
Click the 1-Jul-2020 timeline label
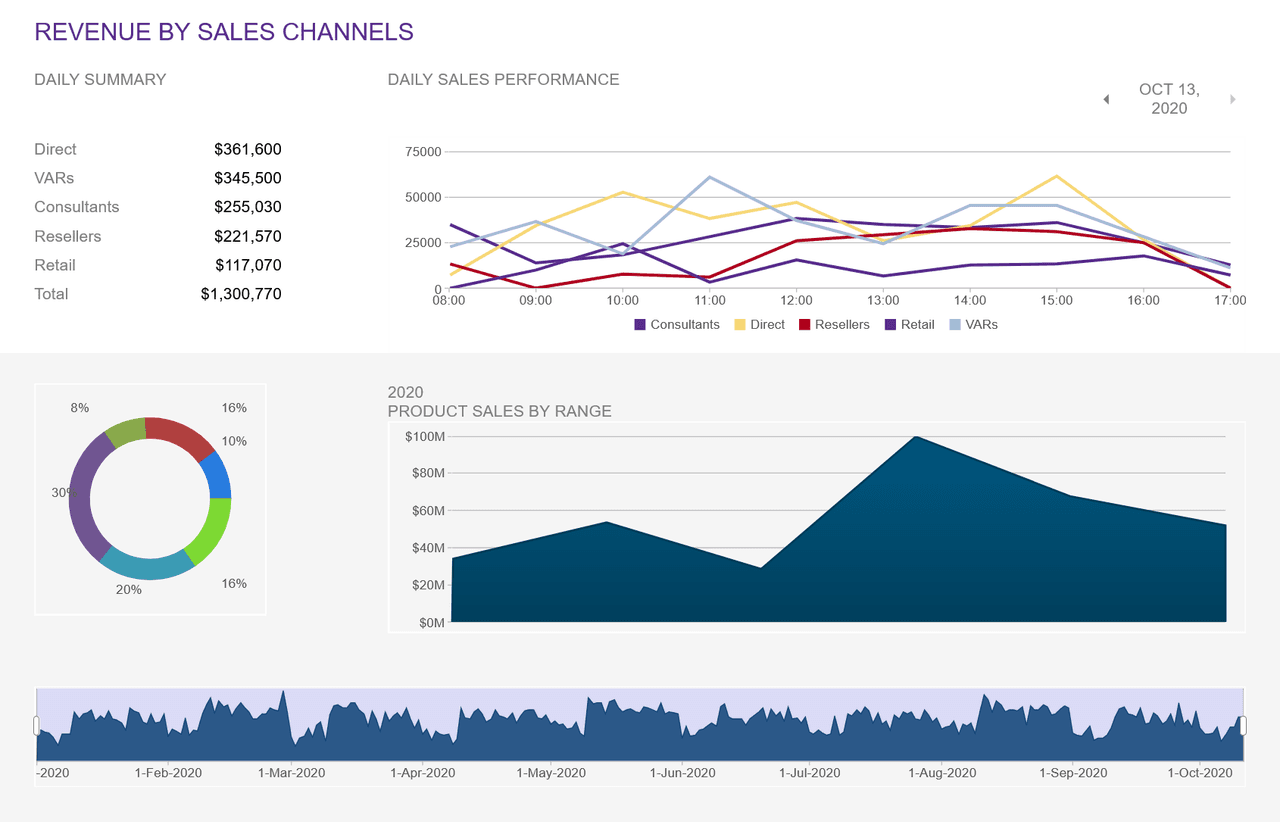pos(810,773)
